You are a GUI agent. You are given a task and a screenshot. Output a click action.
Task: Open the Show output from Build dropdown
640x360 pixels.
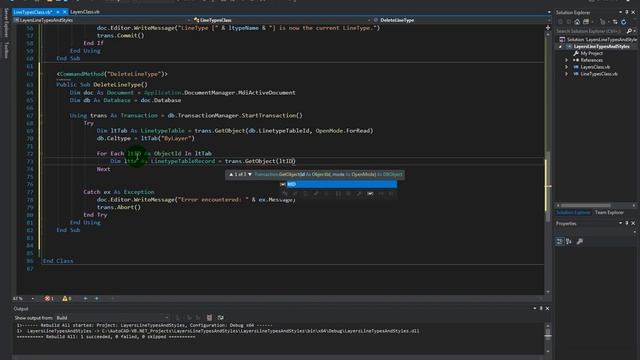(x=113, y=318)
